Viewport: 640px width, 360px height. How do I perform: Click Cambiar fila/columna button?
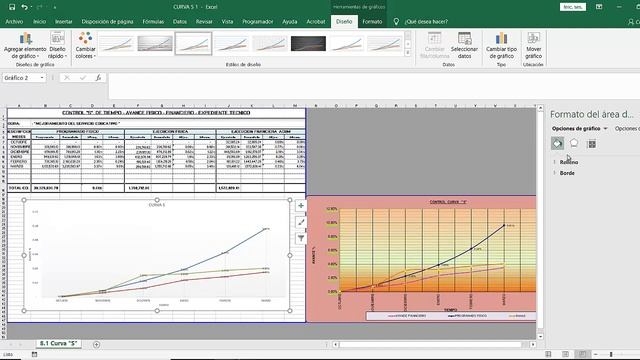434,45
